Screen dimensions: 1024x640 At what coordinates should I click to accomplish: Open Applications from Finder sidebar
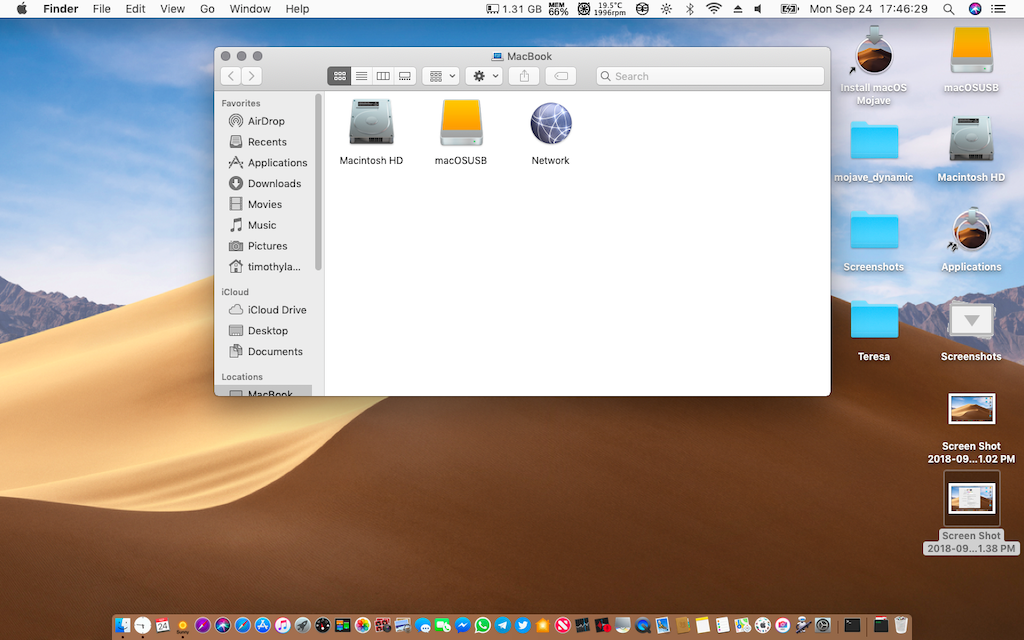[x=277, y=163]
